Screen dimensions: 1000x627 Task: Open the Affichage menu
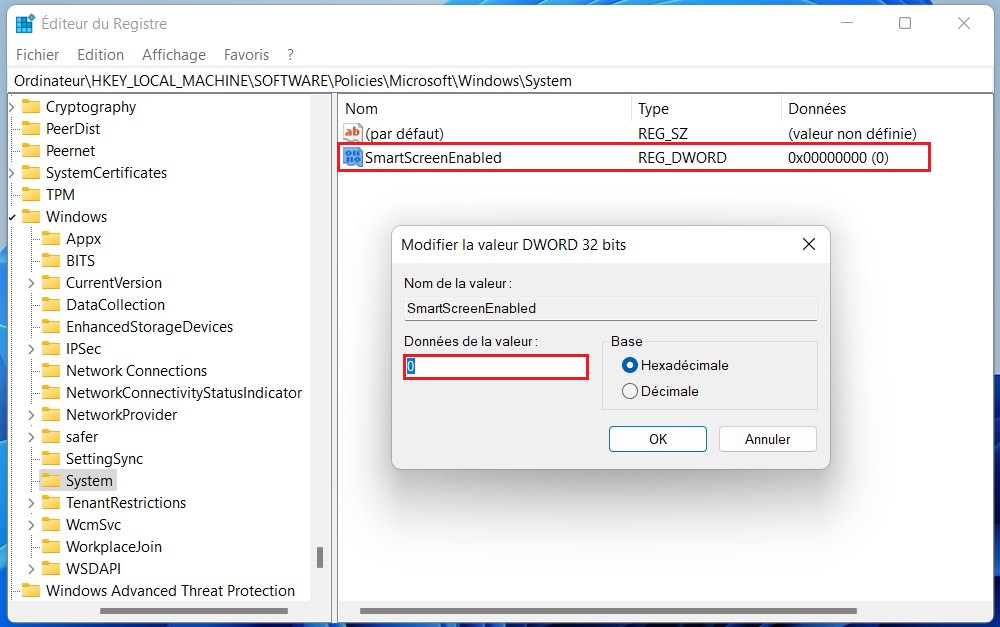(x=174, y=55)
